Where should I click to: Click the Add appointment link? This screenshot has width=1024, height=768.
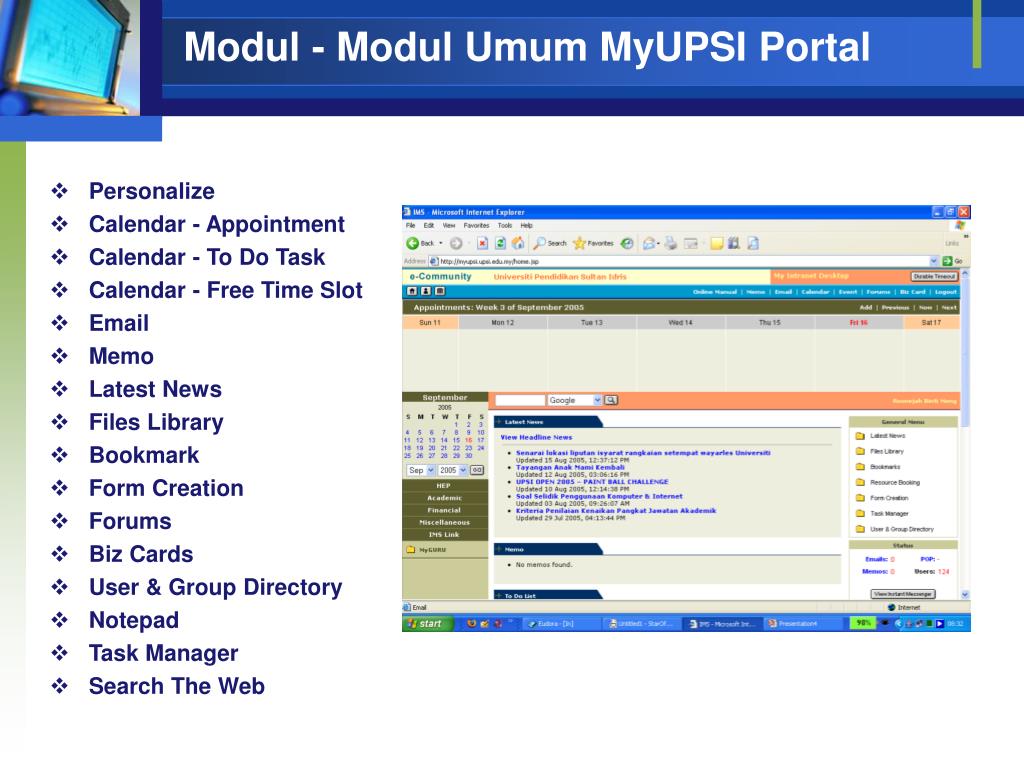[866, 307]
